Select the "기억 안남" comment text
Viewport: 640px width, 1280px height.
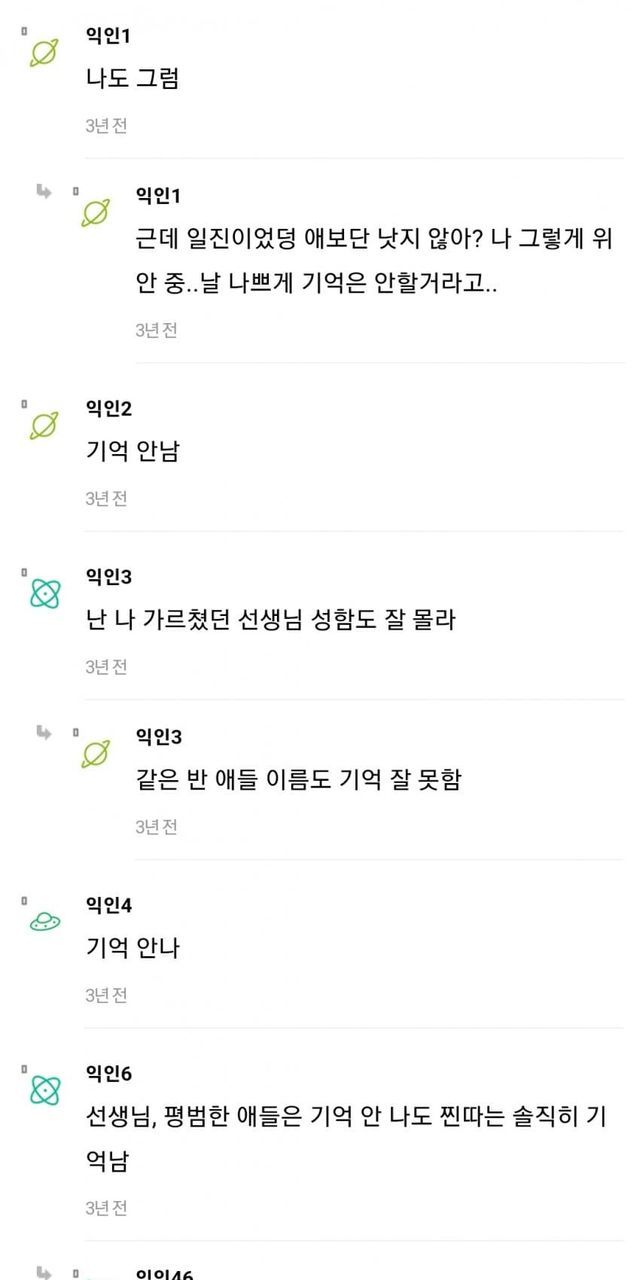[132, 451]
